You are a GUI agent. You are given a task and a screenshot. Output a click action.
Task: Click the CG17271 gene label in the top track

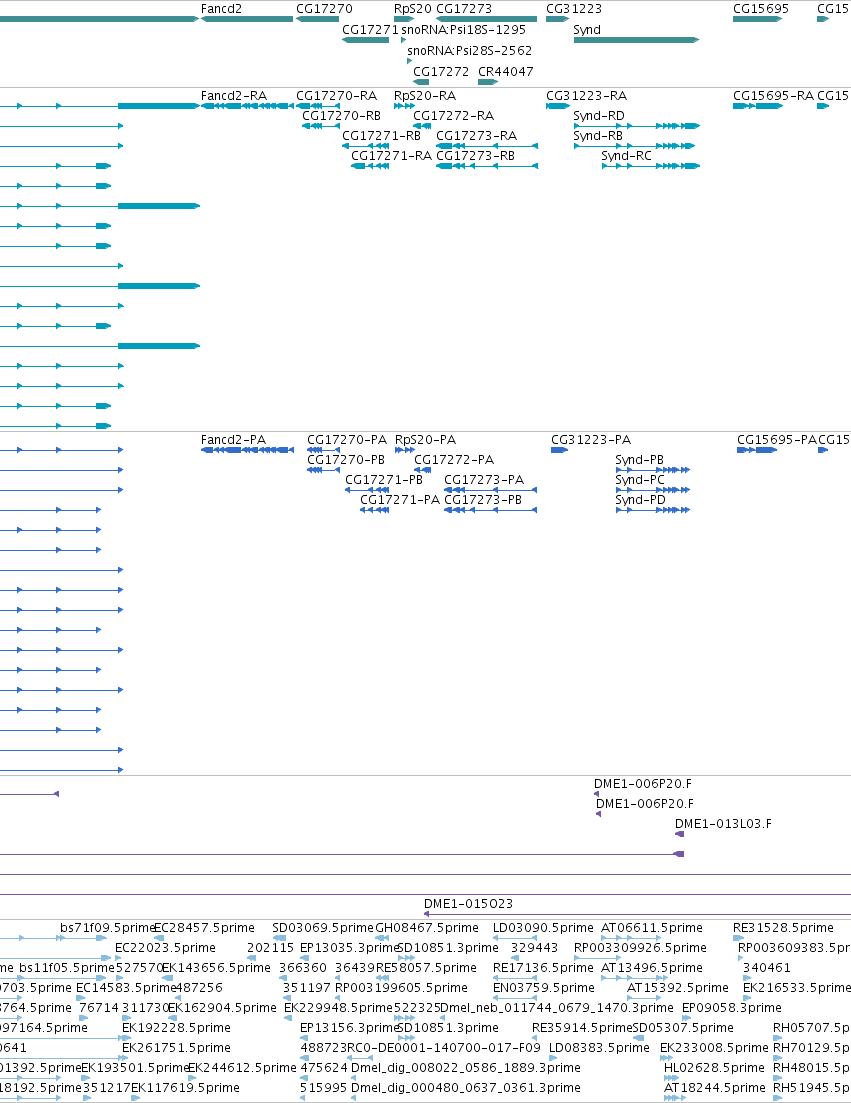[370, 30]
